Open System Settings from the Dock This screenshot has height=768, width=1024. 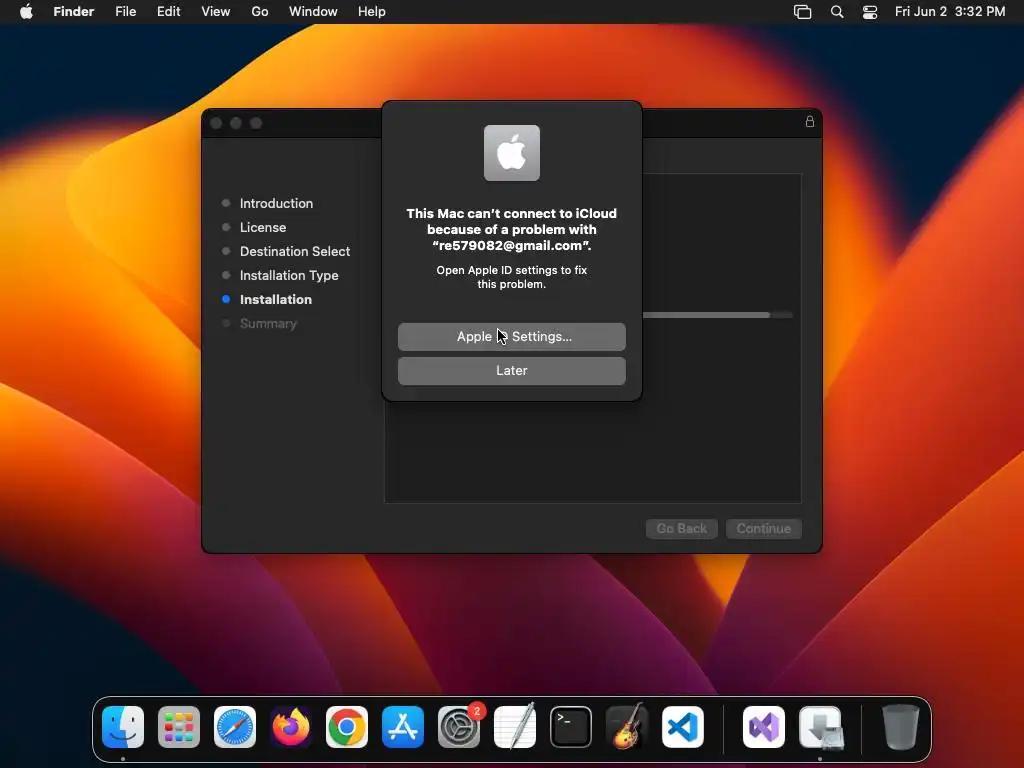(458, 727)
